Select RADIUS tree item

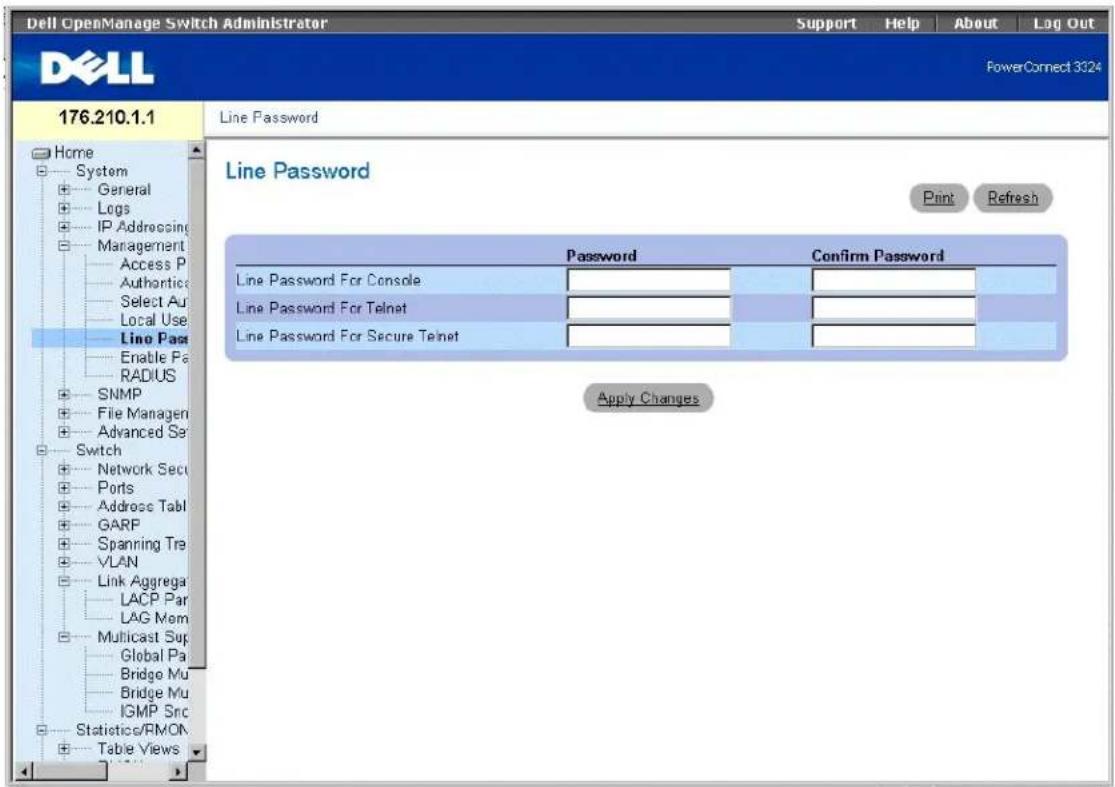click(x=148, y=376)
